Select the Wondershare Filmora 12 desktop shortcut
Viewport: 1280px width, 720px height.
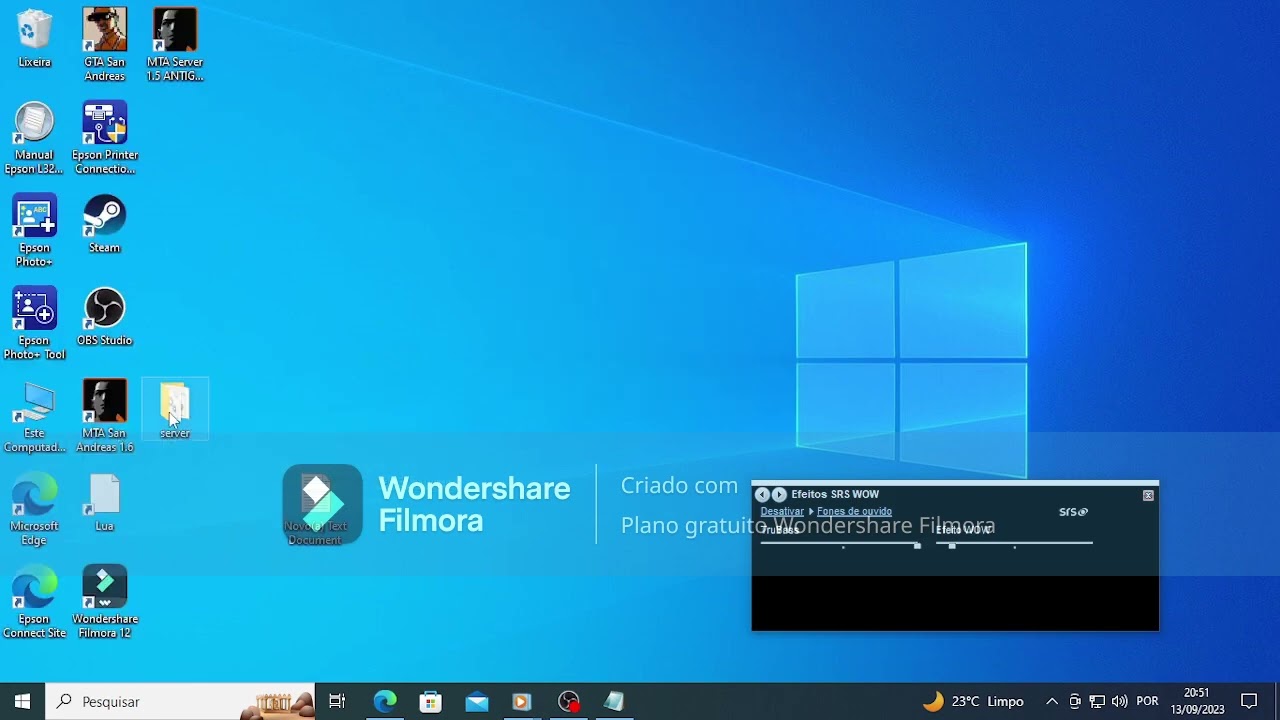(x=104, y=603)
